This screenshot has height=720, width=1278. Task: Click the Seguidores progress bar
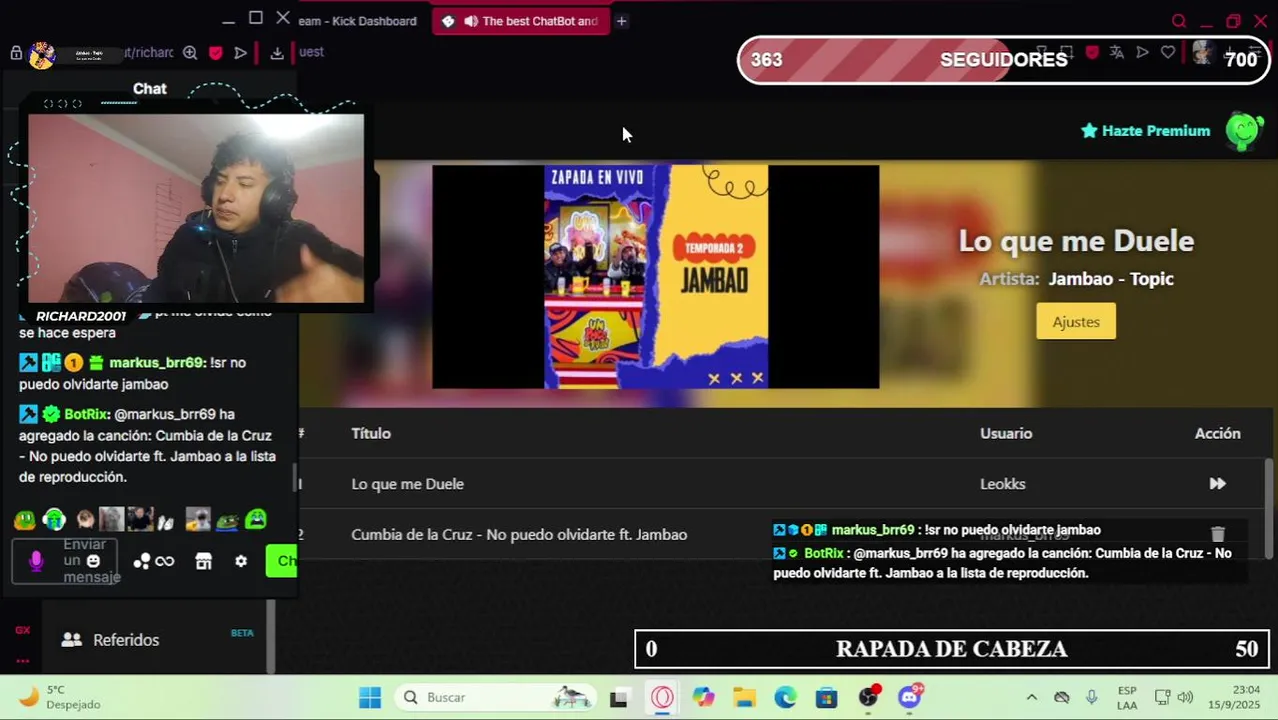pyautogui.click(x=1003, y=60)
